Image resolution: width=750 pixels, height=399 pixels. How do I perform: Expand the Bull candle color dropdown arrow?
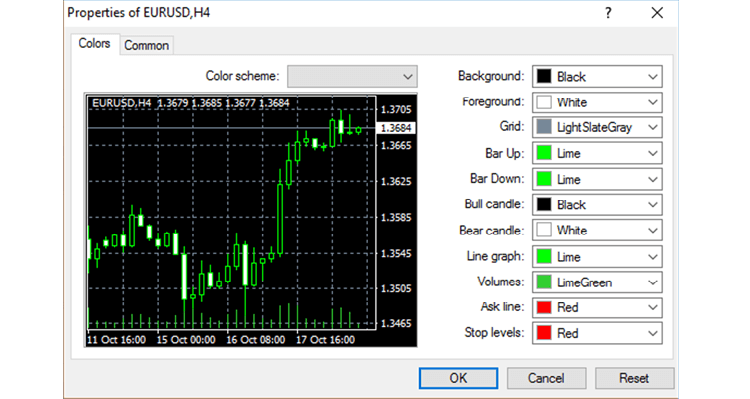pos(652,205)
